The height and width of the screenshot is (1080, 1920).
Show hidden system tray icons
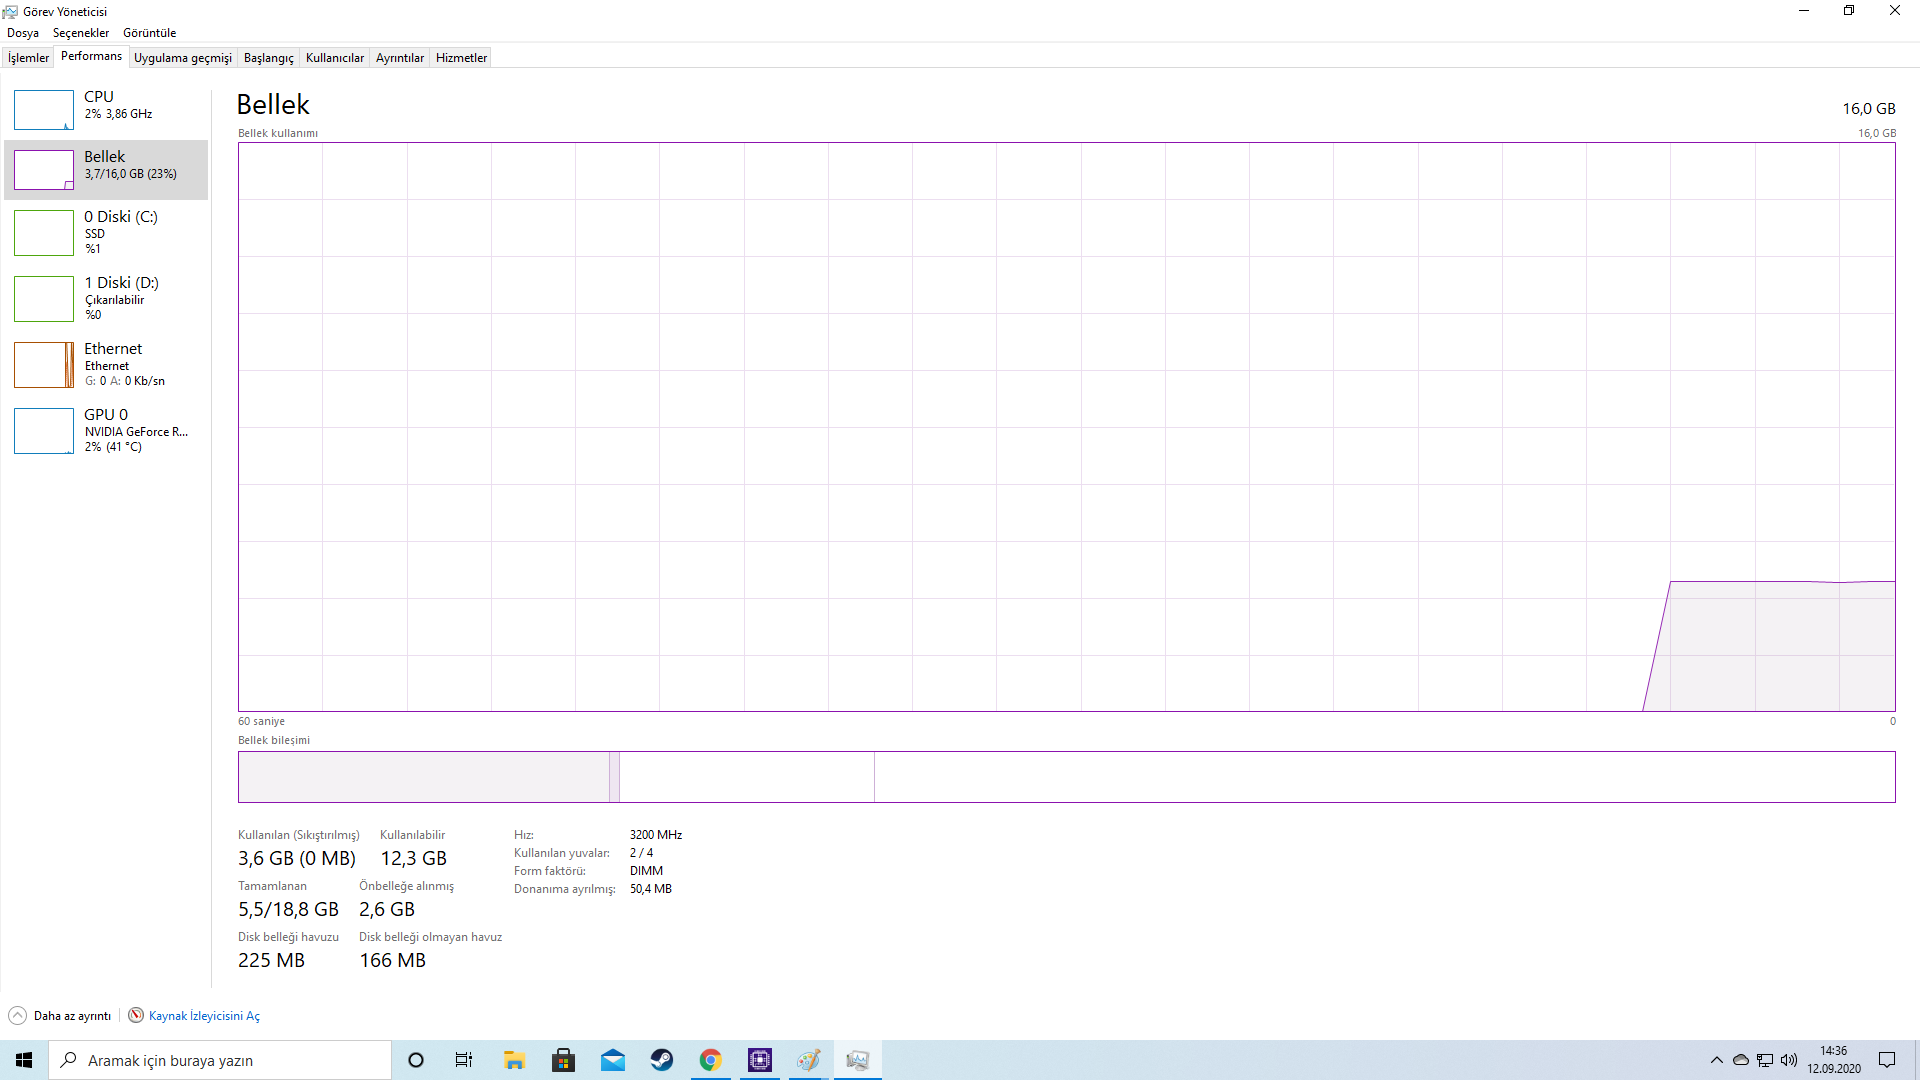(x=1716, y=1060)
